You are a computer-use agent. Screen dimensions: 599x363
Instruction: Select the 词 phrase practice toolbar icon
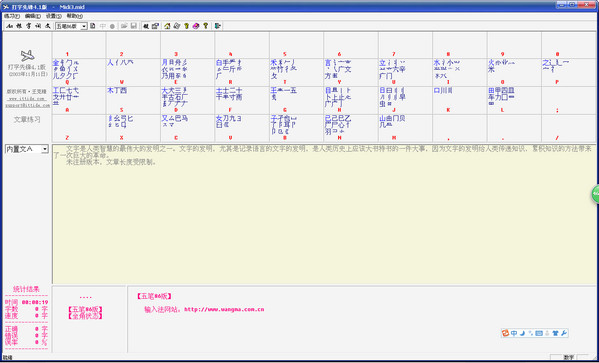click(38, 26)
